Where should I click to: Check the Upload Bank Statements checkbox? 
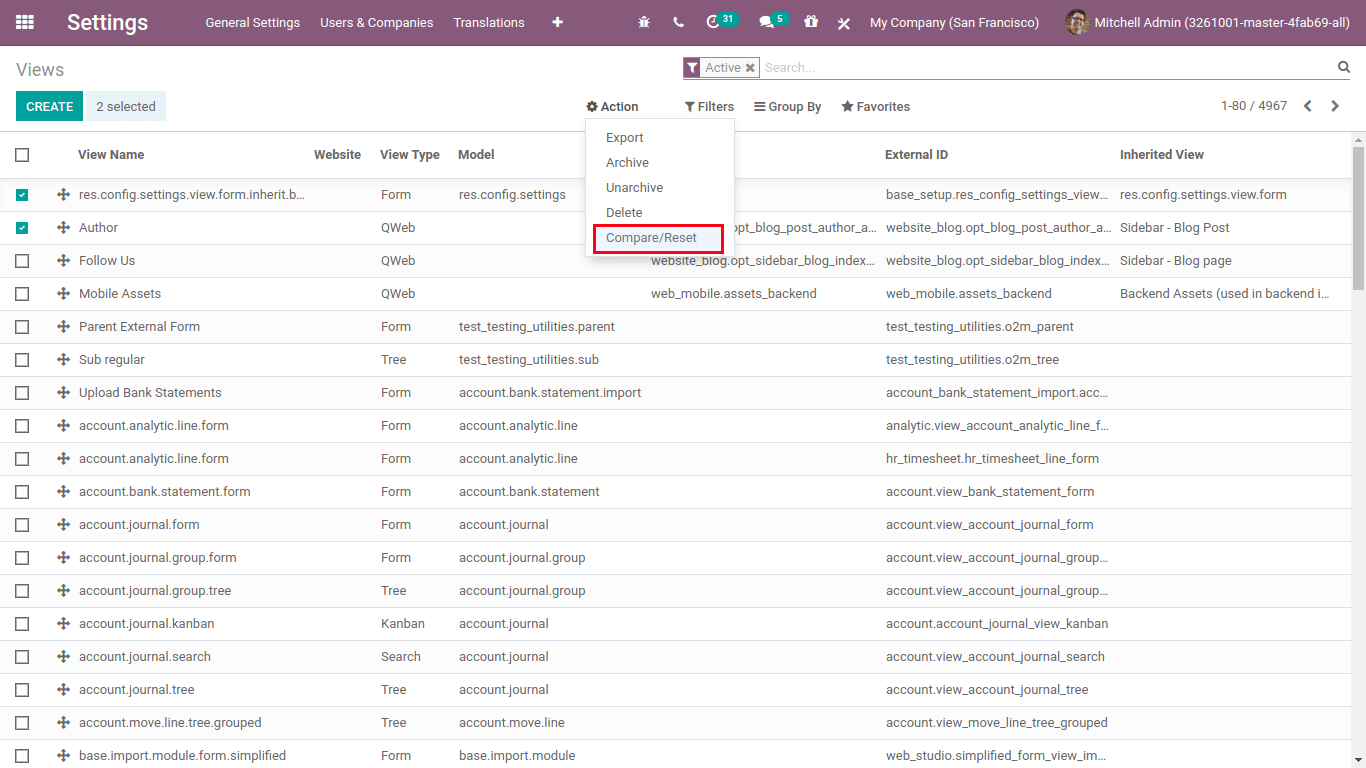(22, 393)
